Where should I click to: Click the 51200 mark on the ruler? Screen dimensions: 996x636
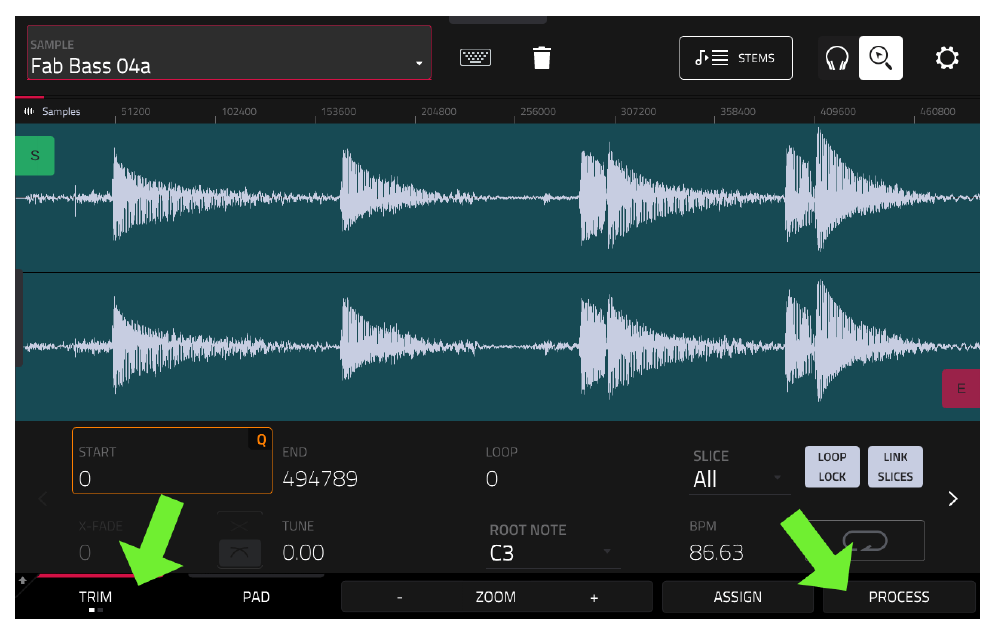pos(135,112)
